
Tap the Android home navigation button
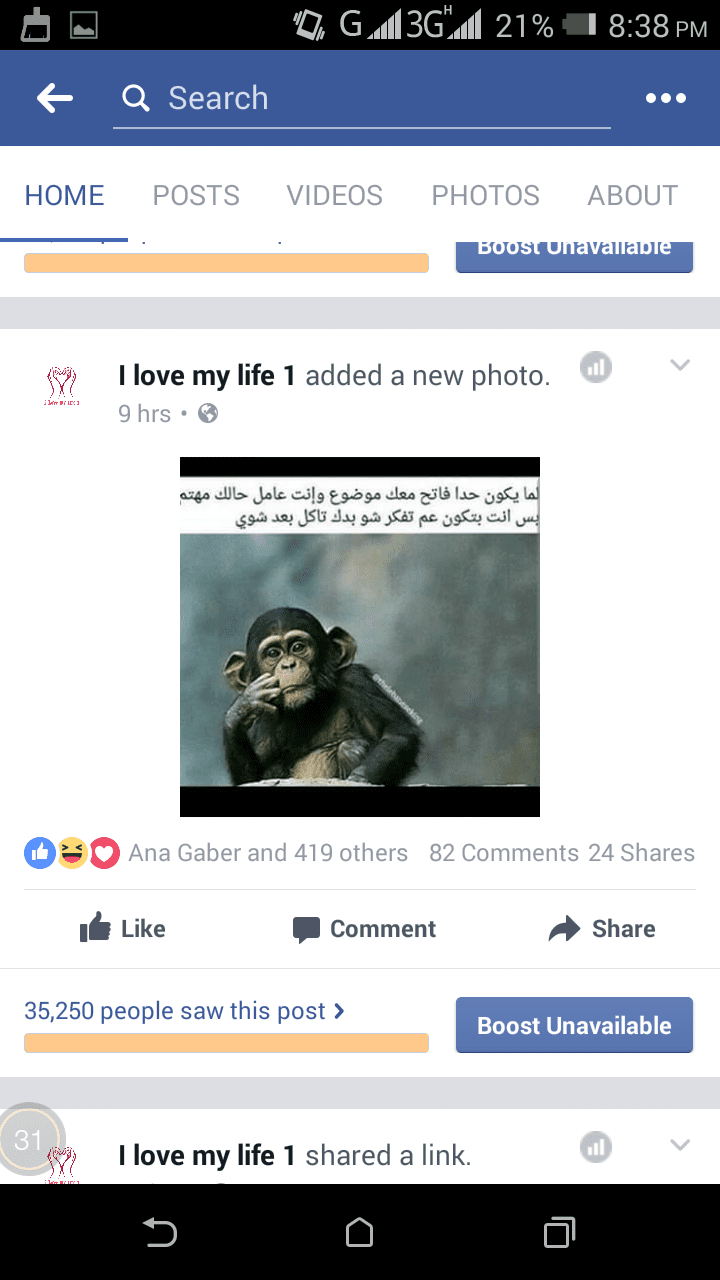359,1233
